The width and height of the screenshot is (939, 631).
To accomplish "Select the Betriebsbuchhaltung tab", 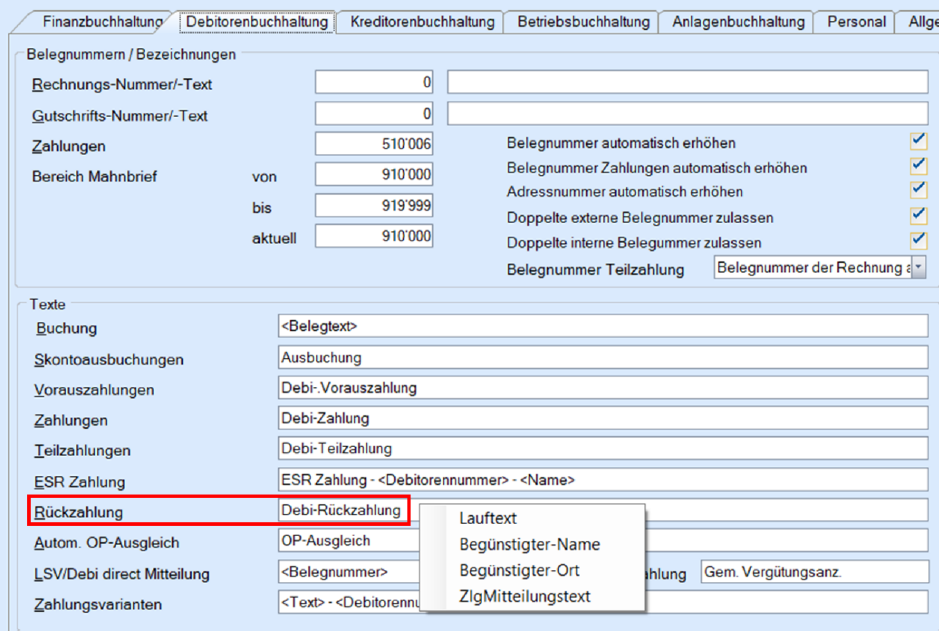I will (583, 21).
